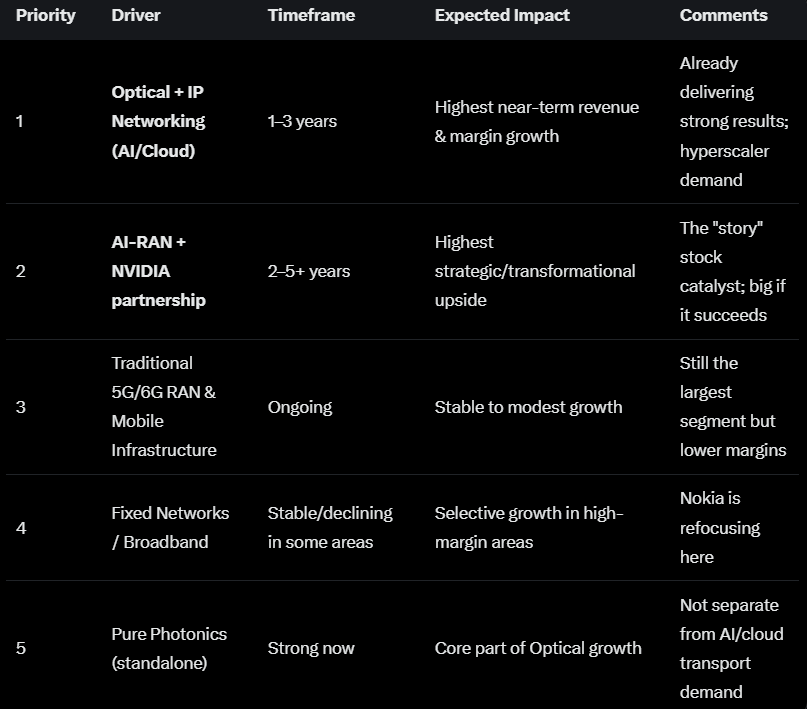Click the Timeframe column header
This screenshot has width=807, height=709.
pos(311,15)
